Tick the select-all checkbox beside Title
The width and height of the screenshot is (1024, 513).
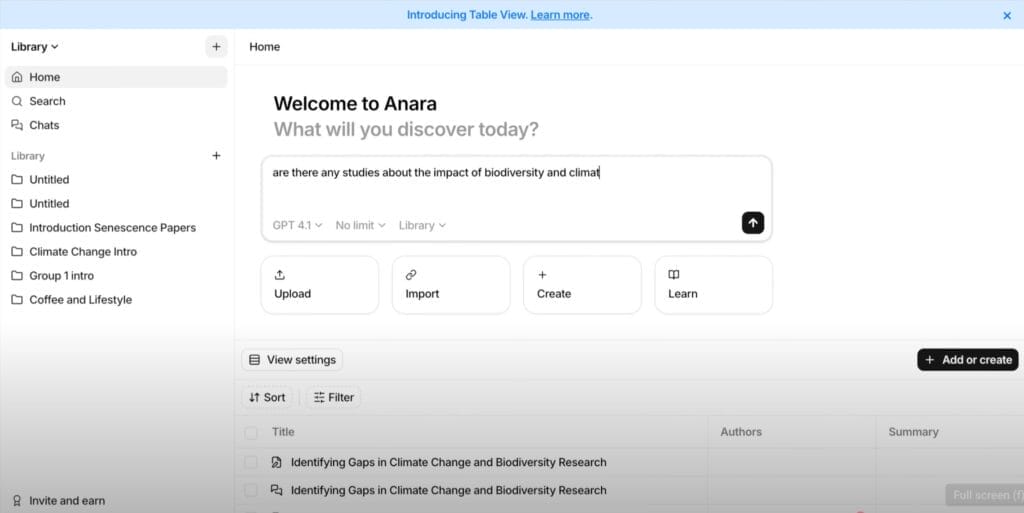(x=251, y=432)
